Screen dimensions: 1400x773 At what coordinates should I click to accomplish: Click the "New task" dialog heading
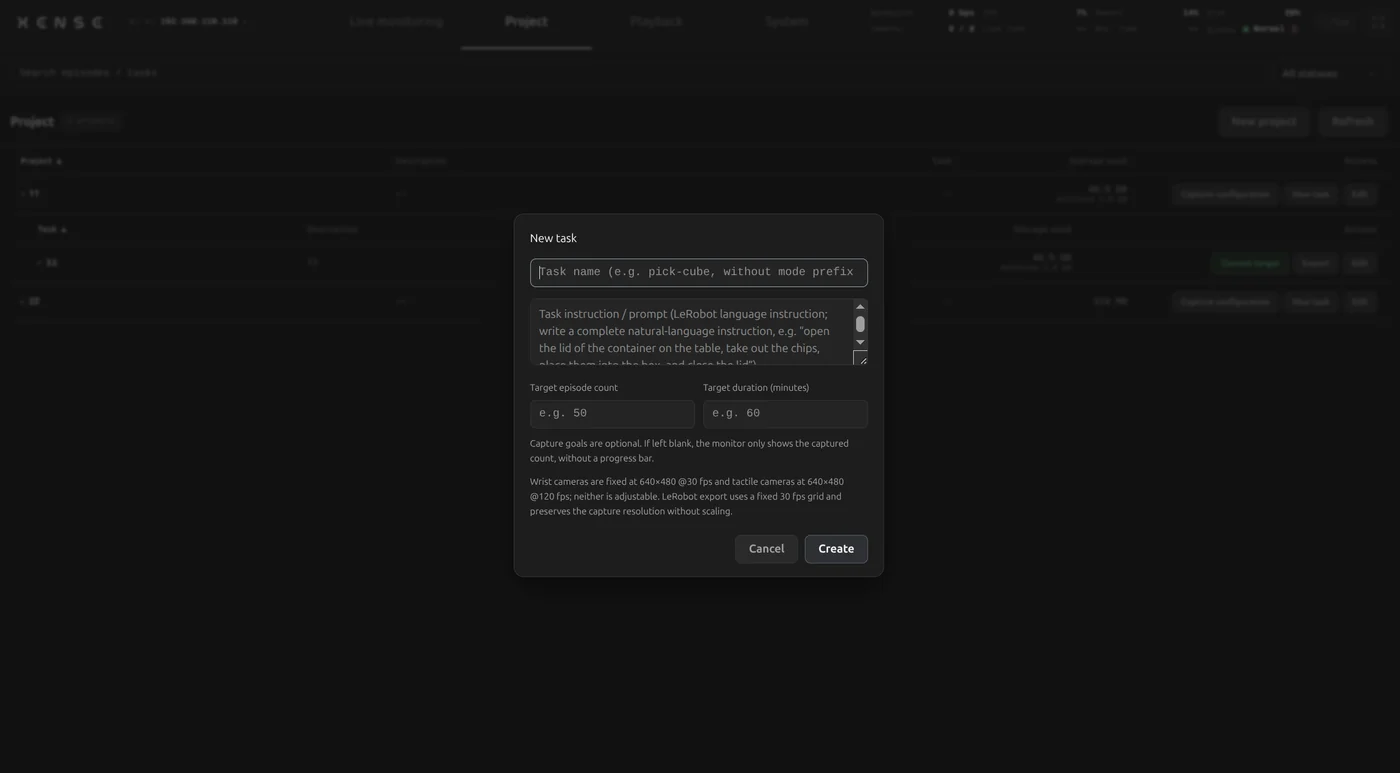tap(553, 238)
